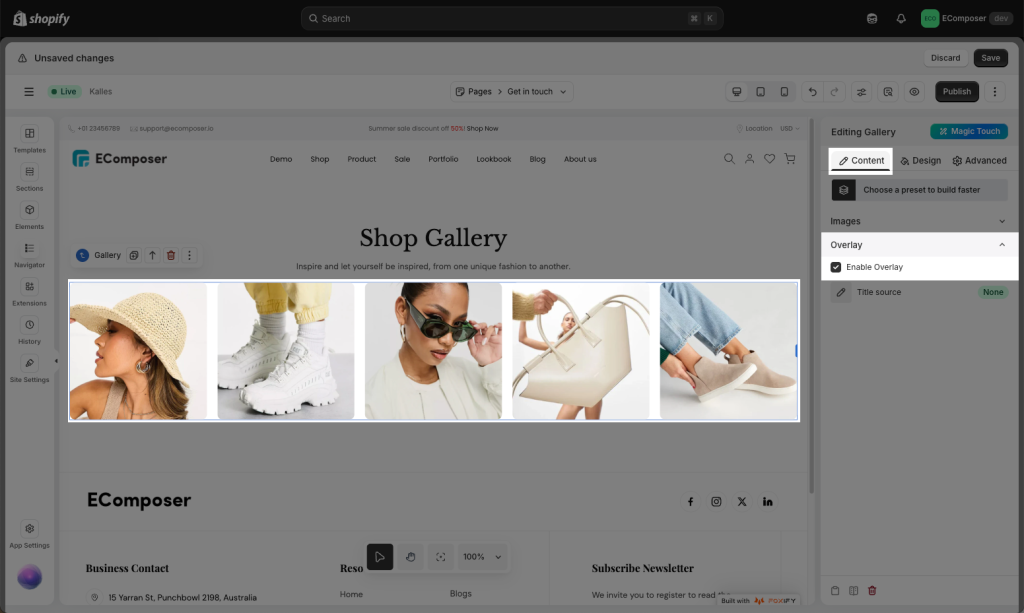Open the Elements panel
This screenshot has height=613, width=1024.
(x=29, y=215)
